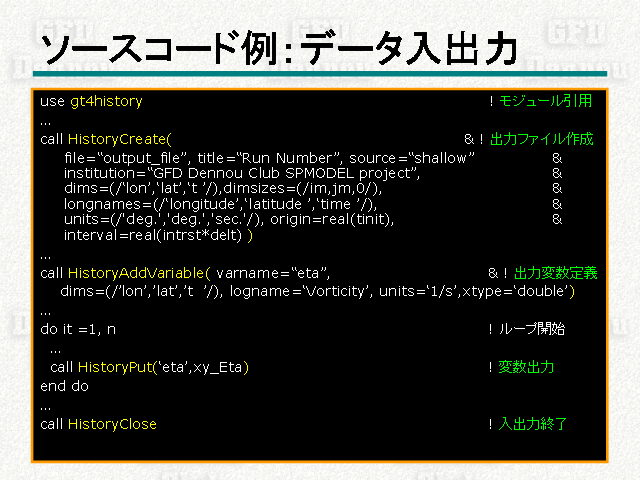Click the end do statement

click(x=64, y=385)
